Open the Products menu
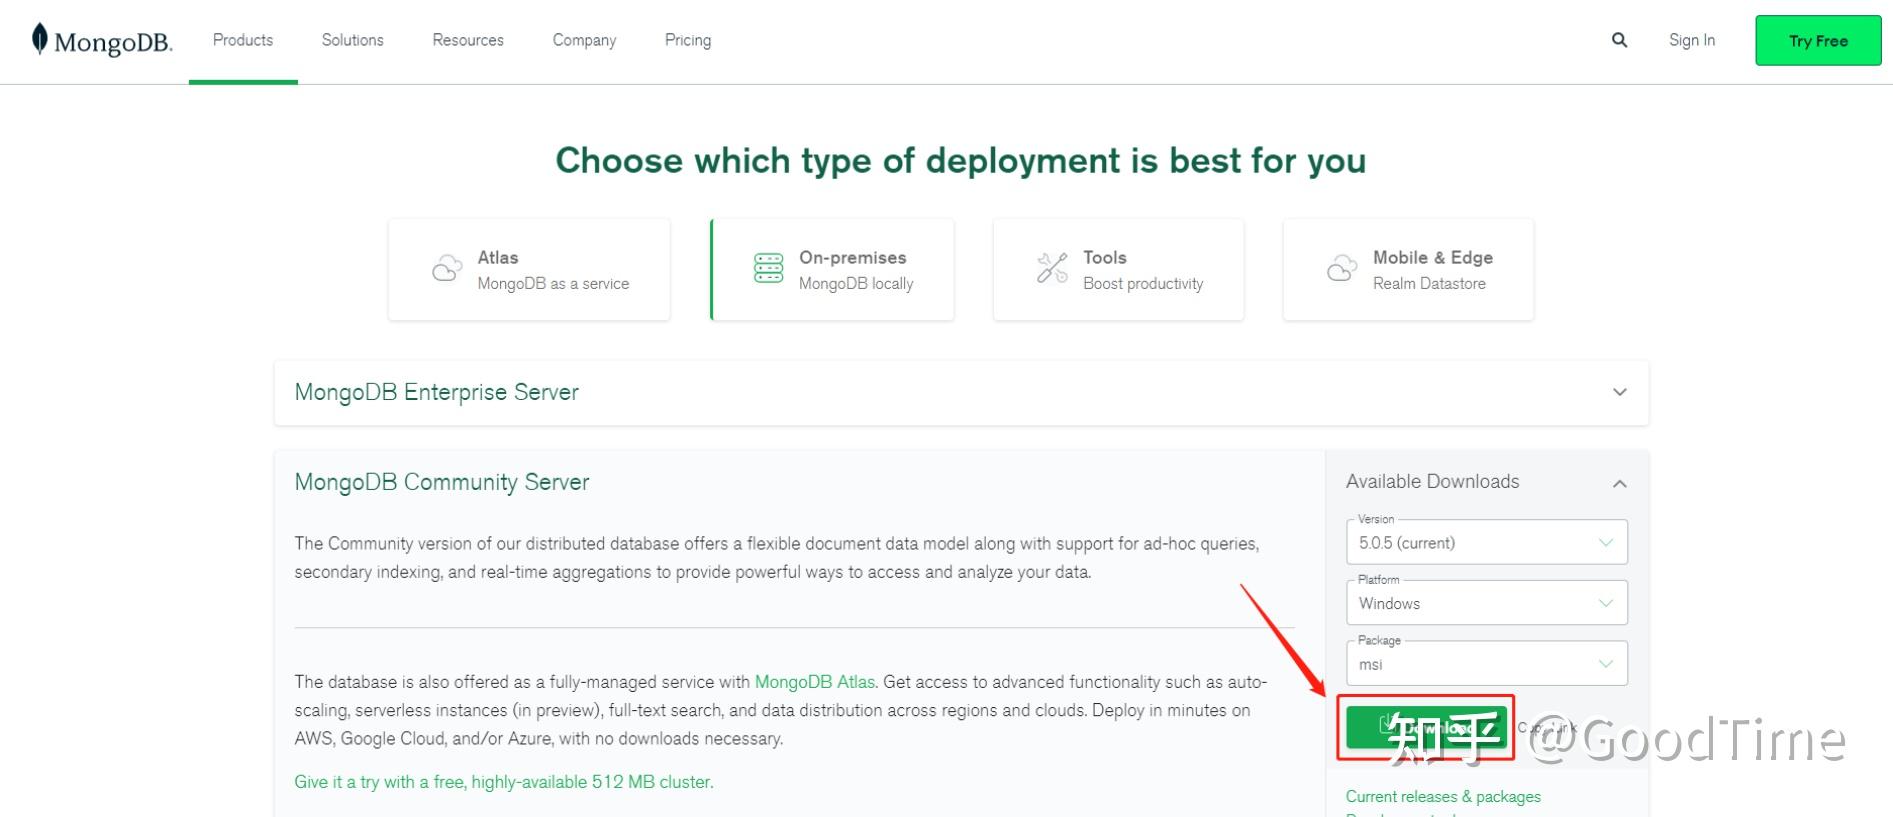The height and width of the screenshot is (817, 1893). (x=243, y=40)
